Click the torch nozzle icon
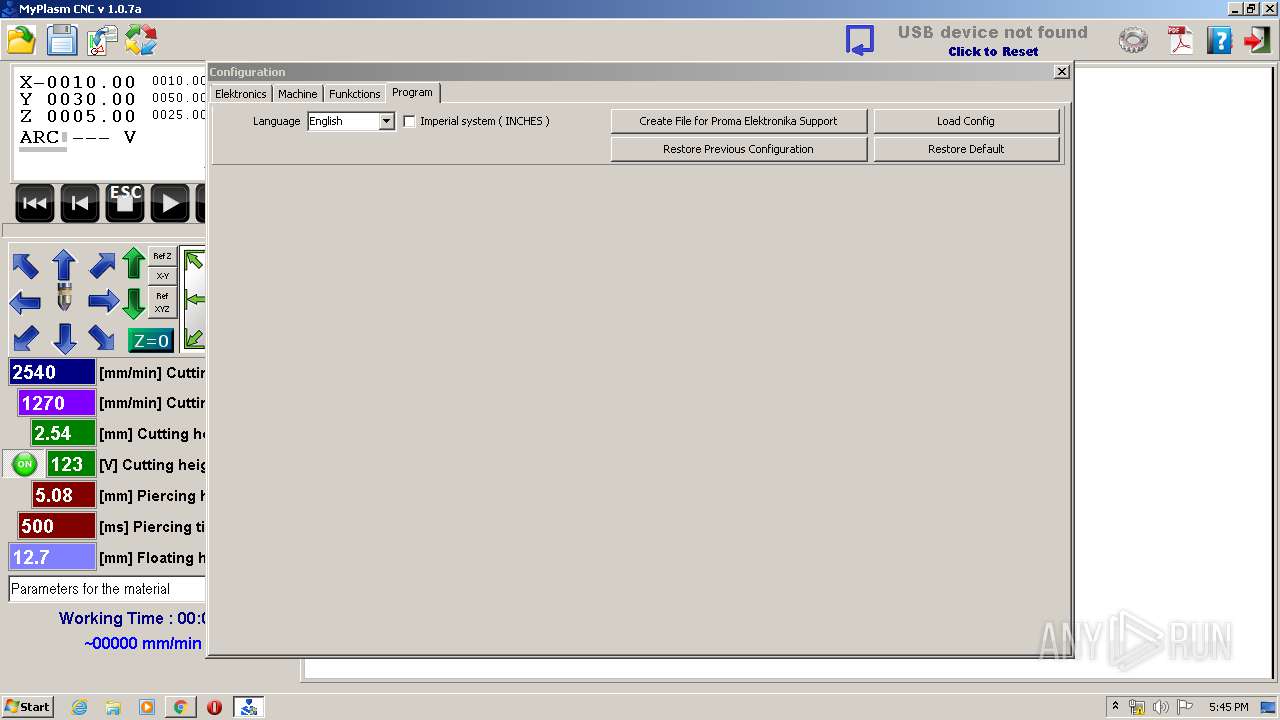 64,297
